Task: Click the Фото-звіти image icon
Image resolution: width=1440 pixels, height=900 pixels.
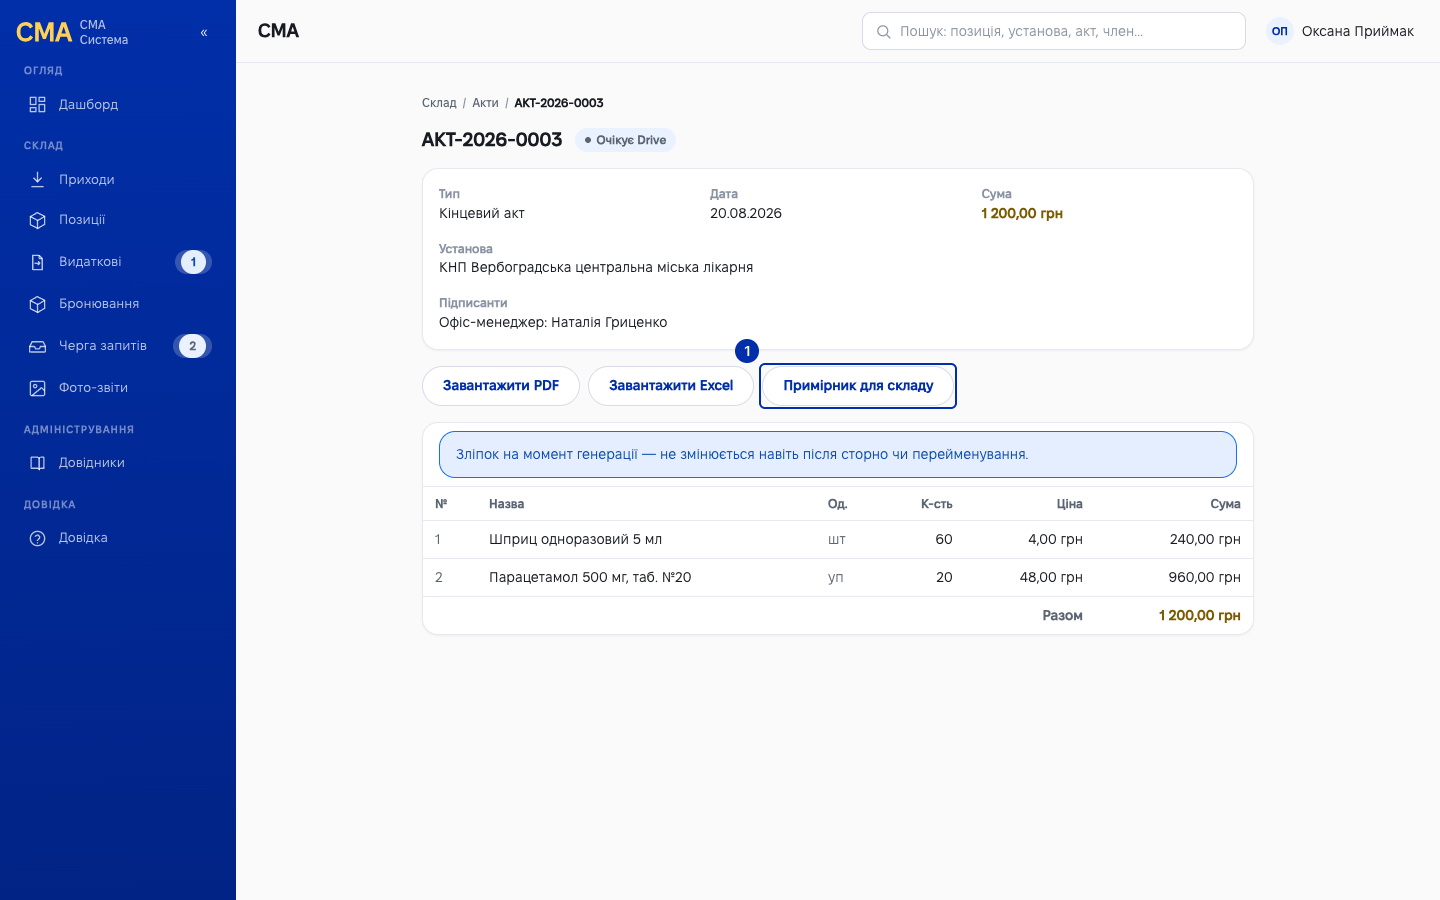Action: point(37,388)
